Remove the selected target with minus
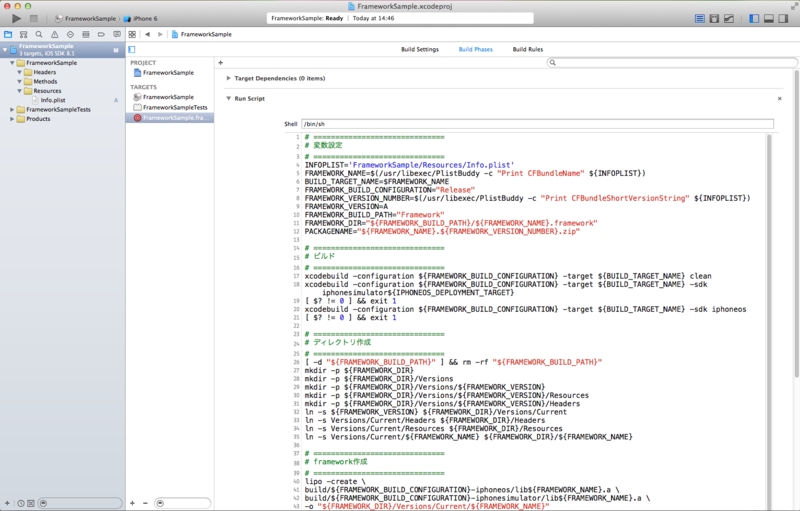 point(145,503)
